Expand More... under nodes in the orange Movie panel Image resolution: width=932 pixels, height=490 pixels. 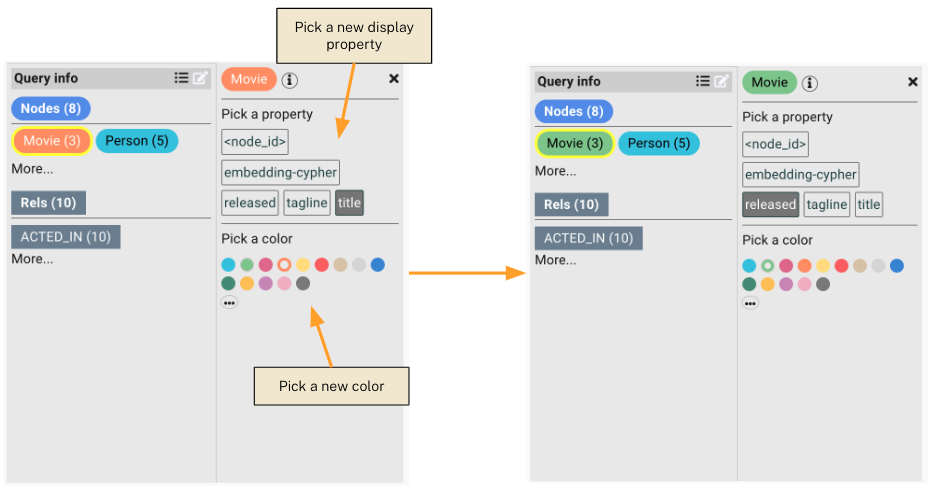(32, 169)
